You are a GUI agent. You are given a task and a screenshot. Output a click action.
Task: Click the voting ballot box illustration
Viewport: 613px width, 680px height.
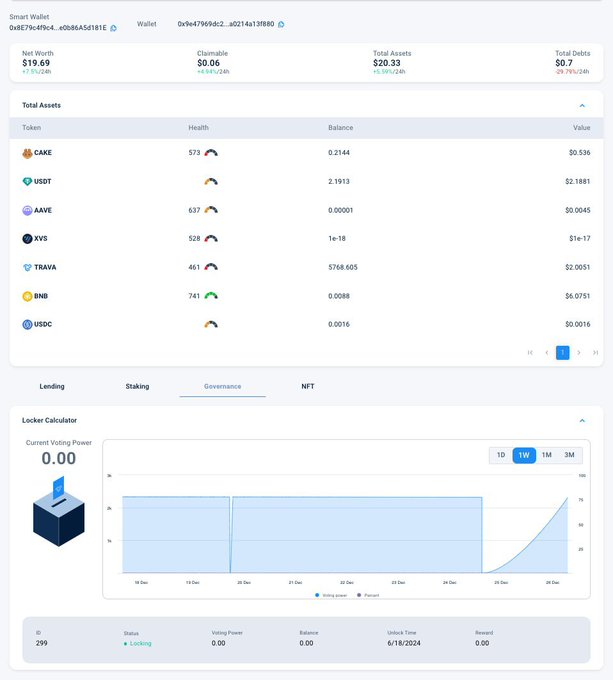59,512
